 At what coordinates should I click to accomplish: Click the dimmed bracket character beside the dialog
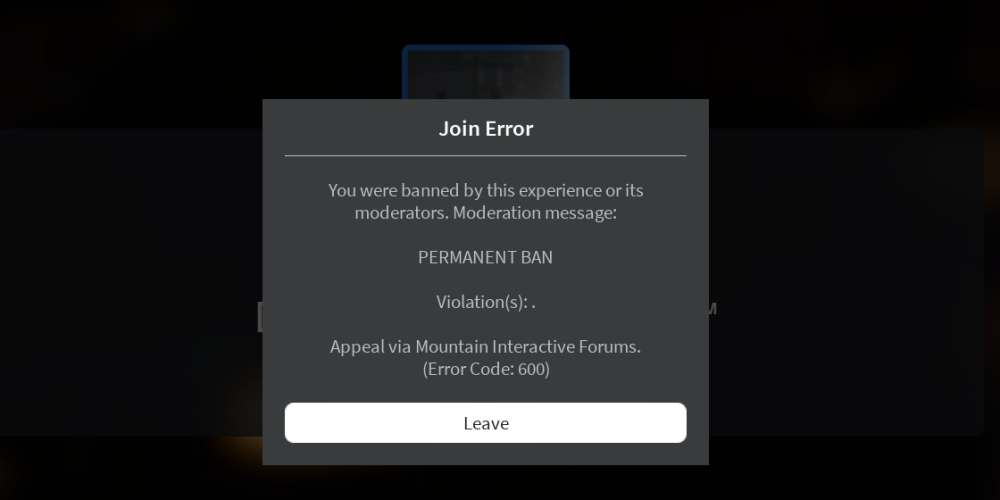coord(260,317)
